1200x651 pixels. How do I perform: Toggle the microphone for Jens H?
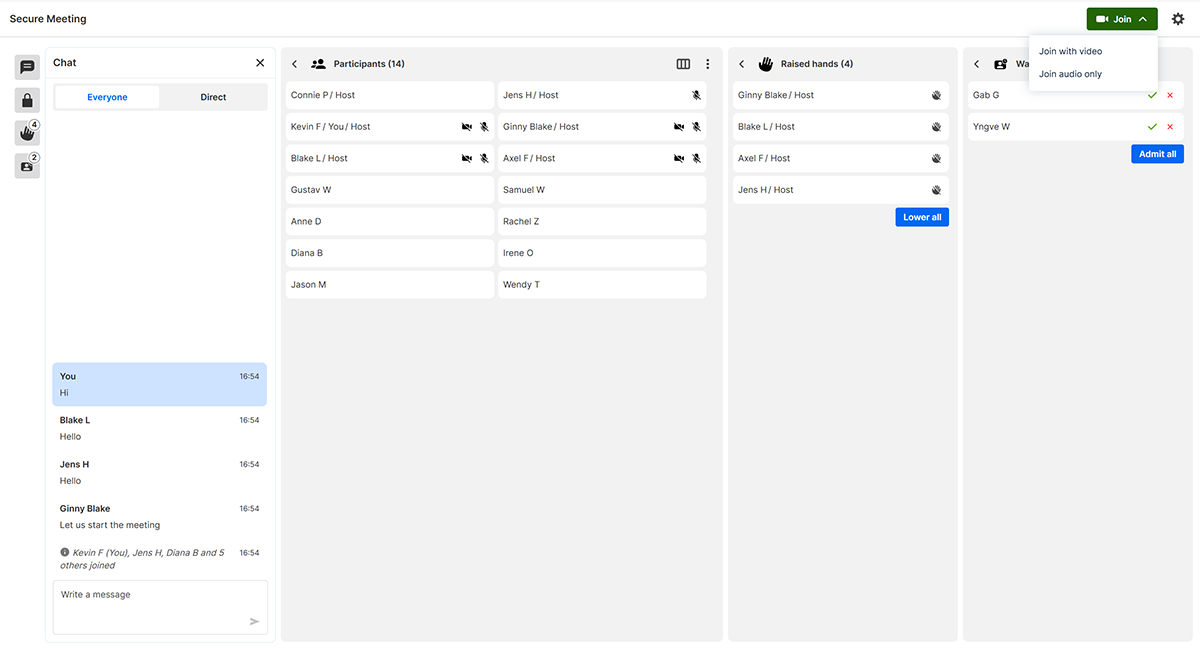[696, 95]
